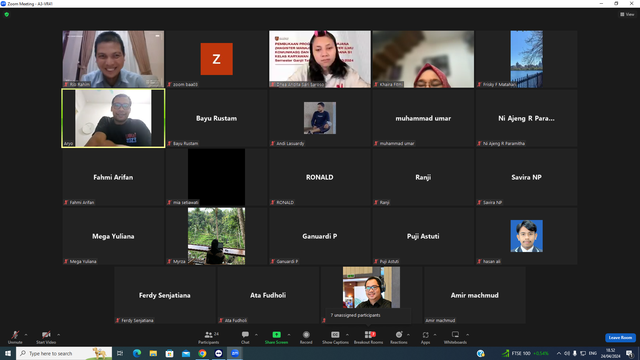Open the Participants panel
640x360 pixels.
[x=209, y=337]
